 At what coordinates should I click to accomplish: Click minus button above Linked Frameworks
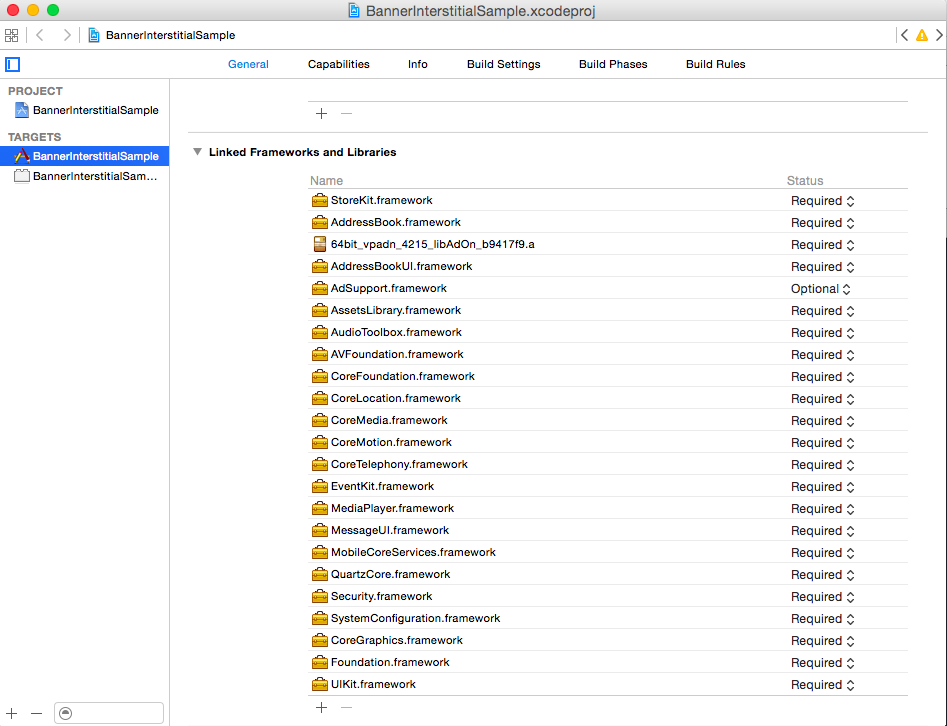click(x=346, y=114)
